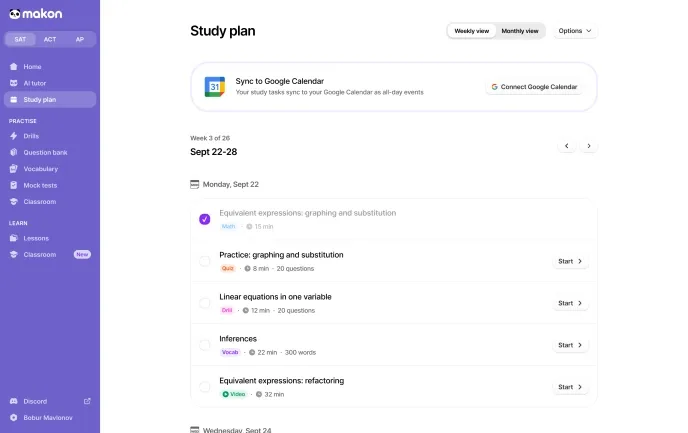Screen dimensions: 688x433
Task: Click Discord external link icon
Action: [87, 401]
